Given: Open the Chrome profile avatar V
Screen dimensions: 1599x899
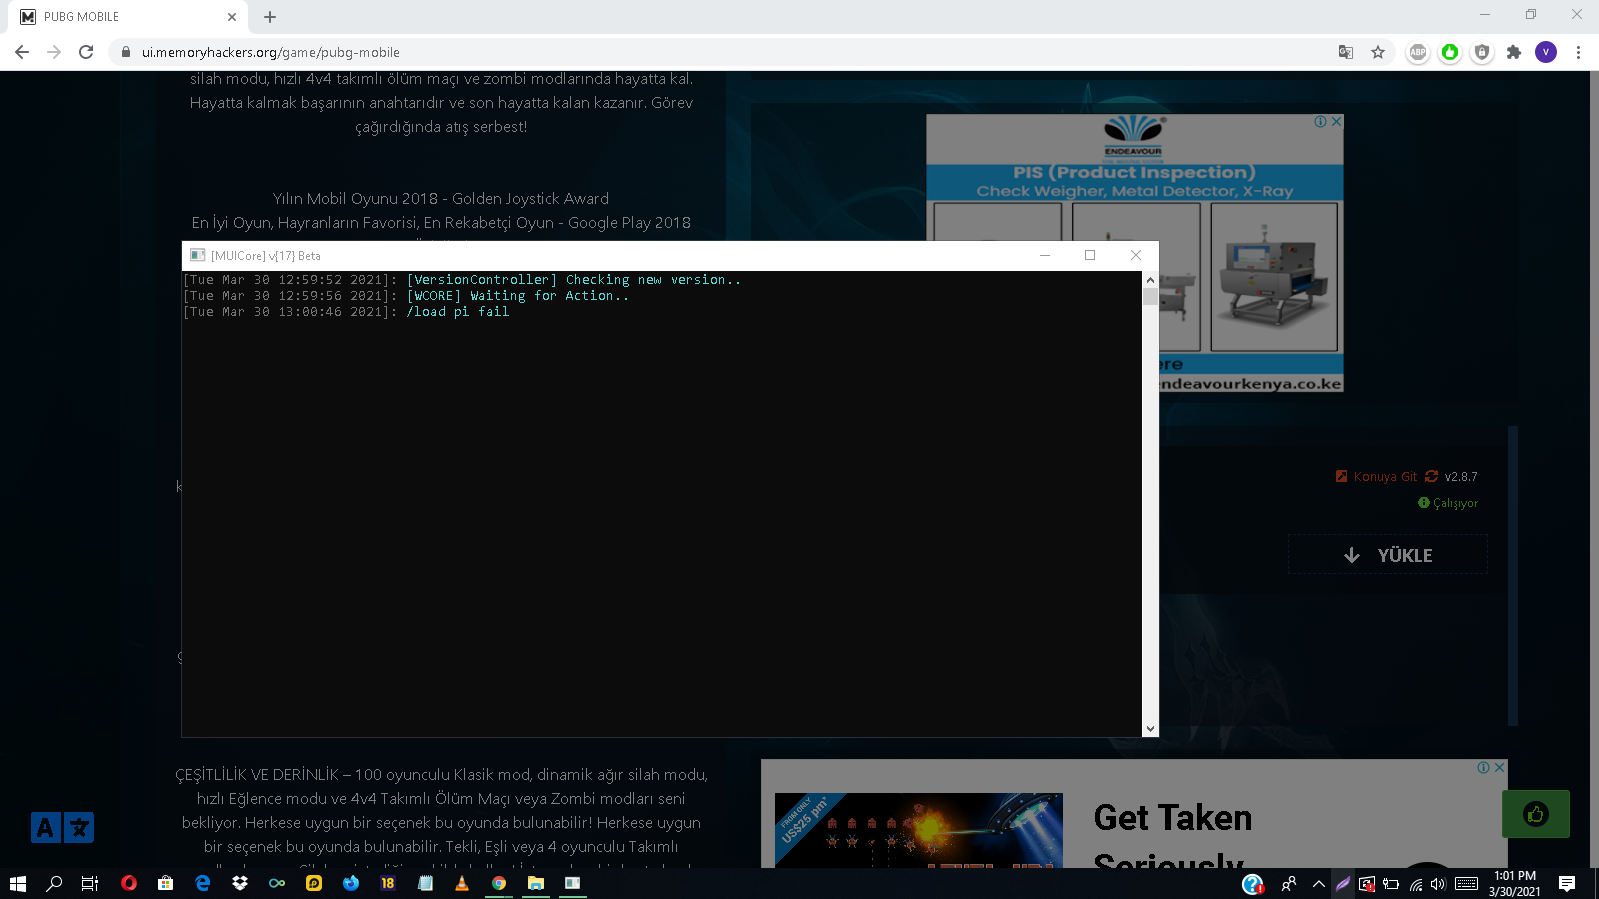Looking at the screenshot, I should [1546, 52].
